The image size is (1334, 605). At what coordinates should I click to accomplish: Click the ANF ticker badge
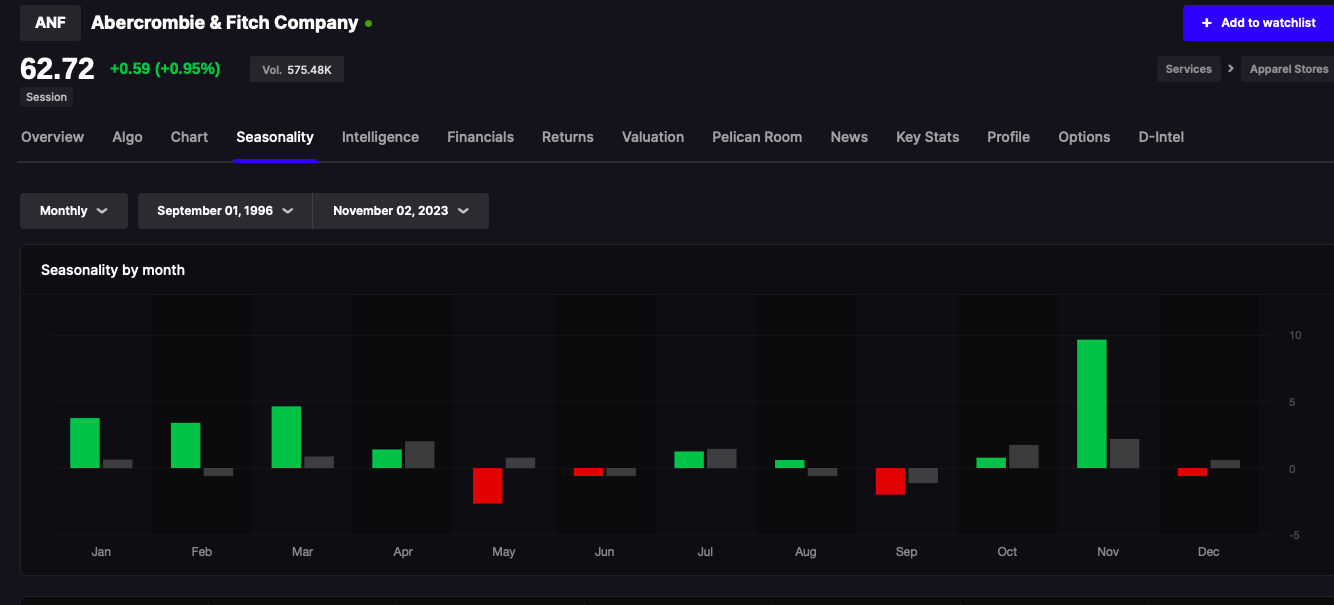(51, 22)
